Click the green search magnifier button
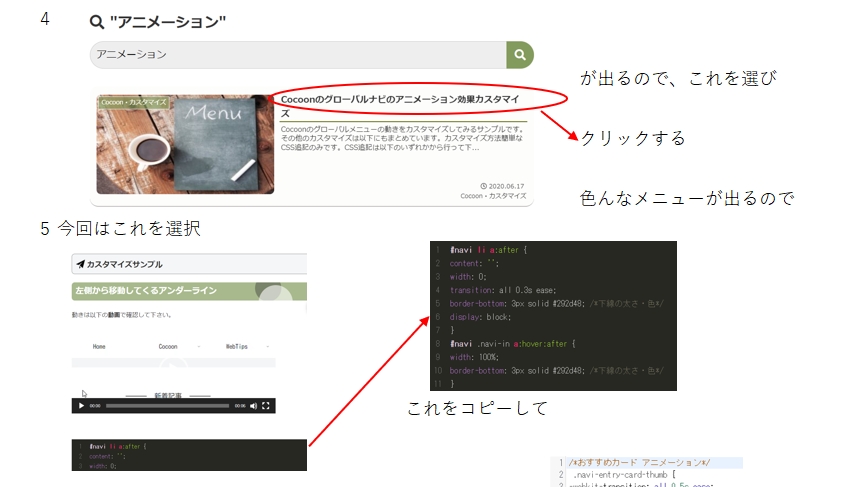845x487 pixels. tap(519, 55)
